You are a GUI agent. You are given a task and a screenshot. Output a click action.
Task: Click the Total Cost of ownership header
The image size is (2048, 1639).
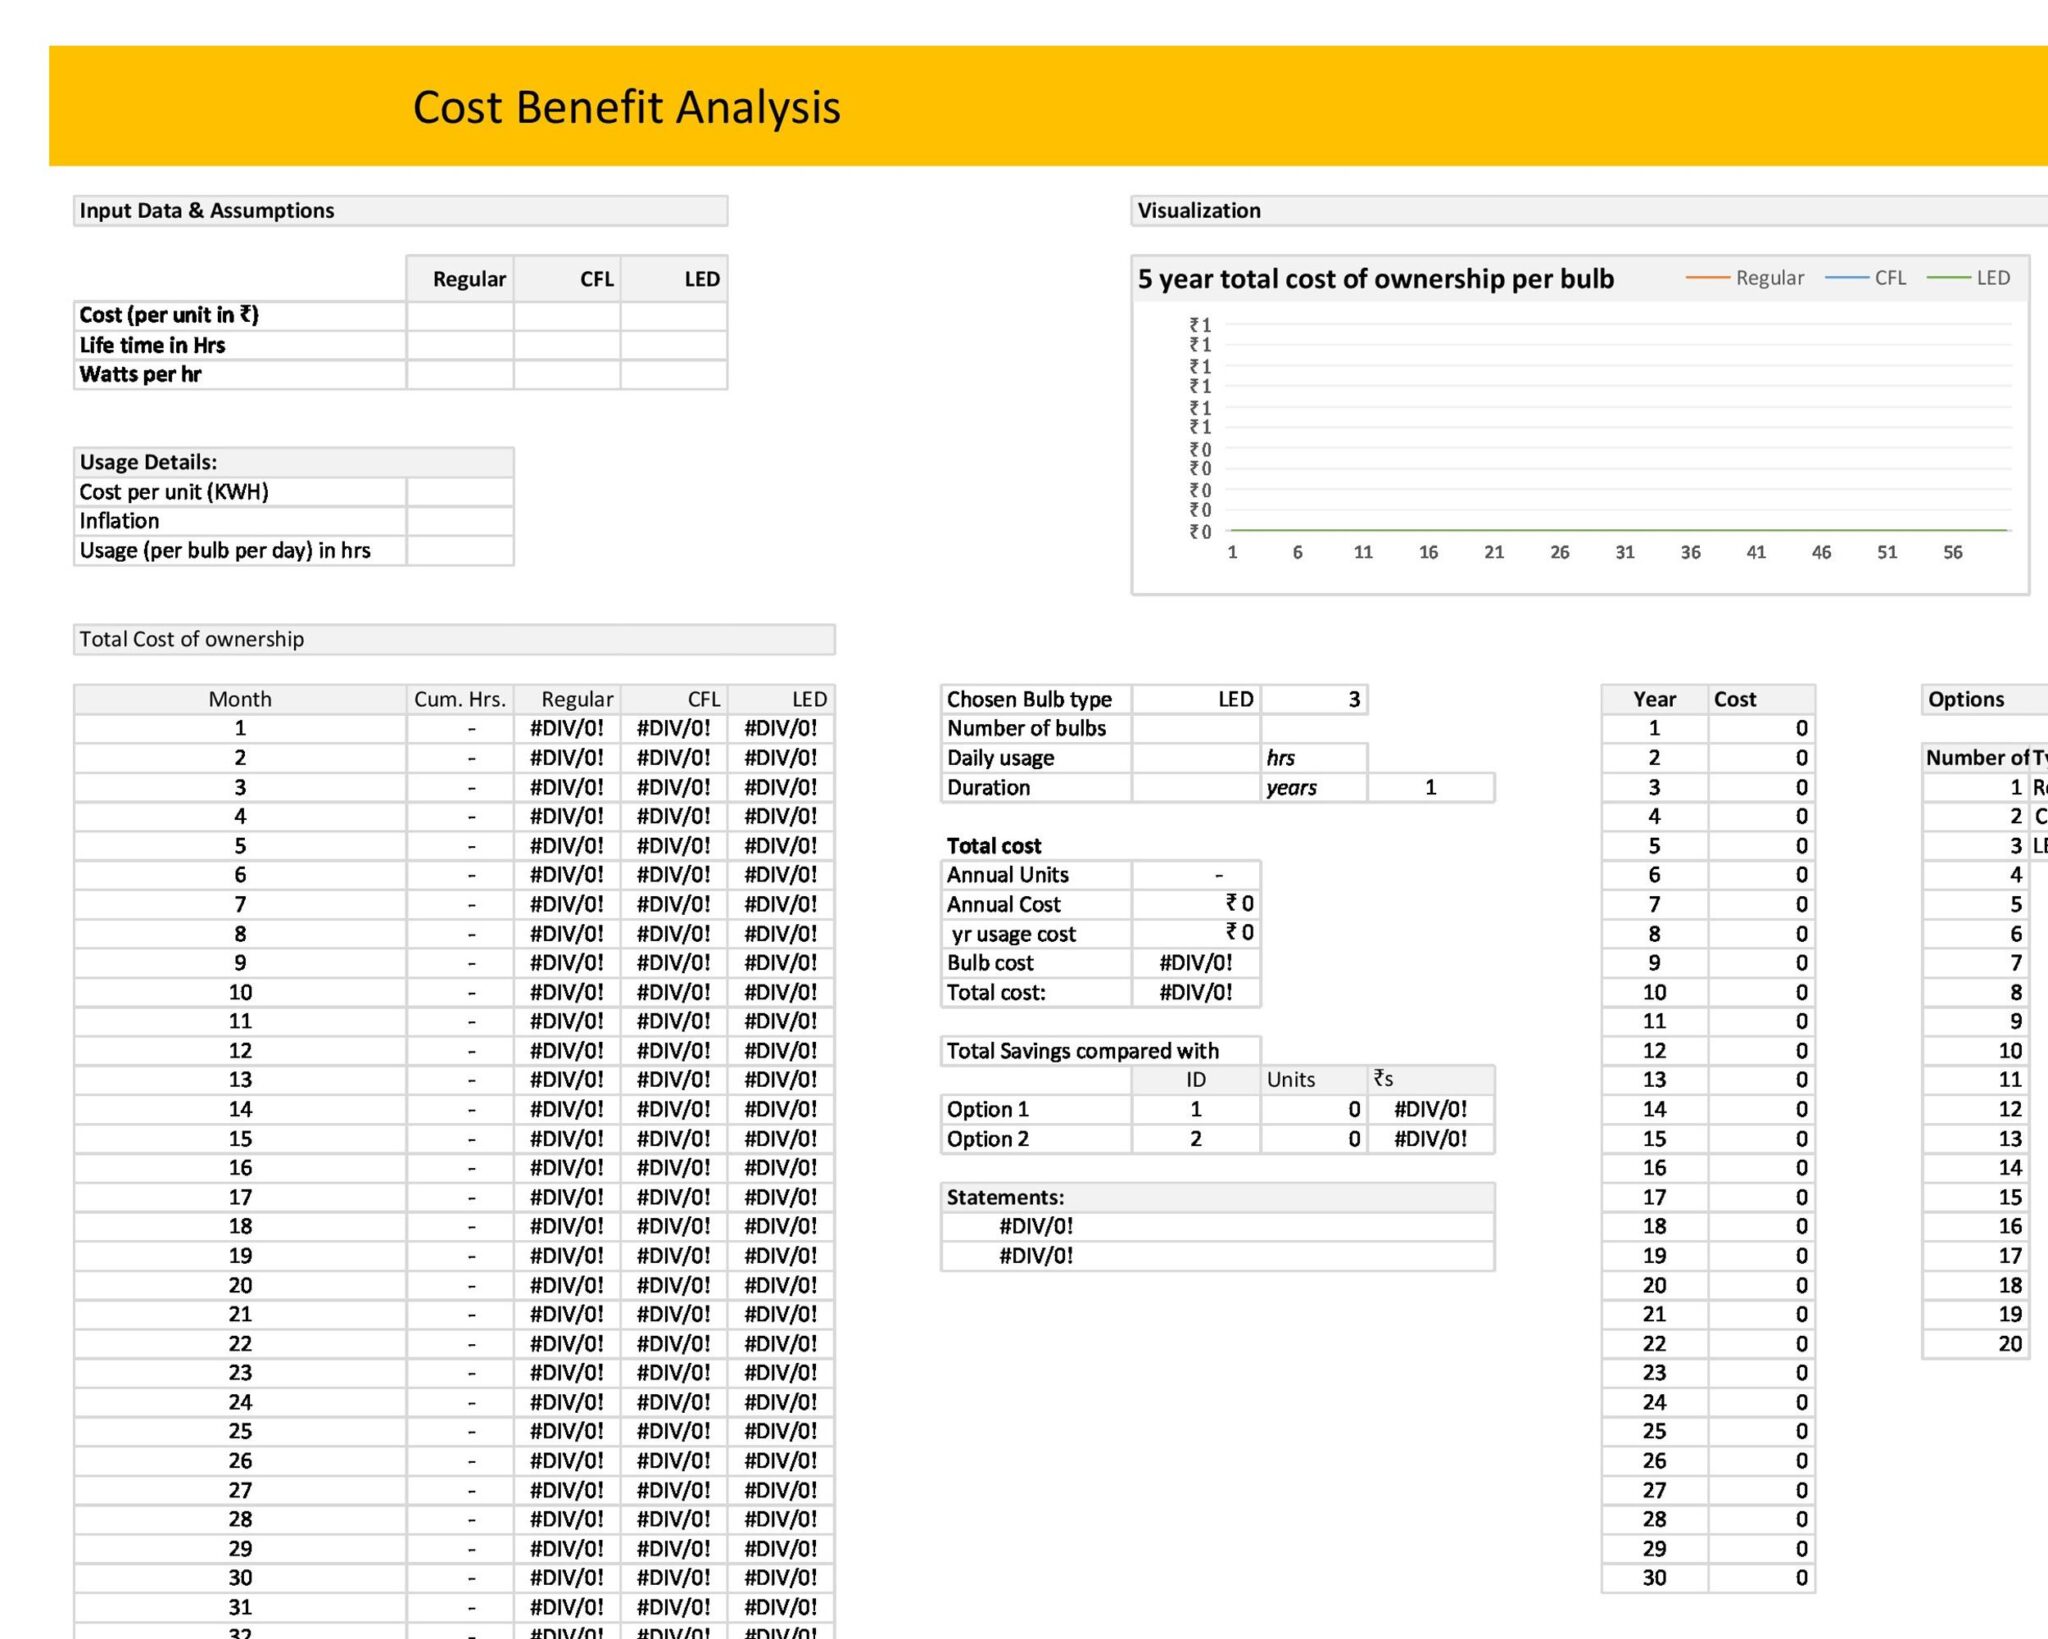[192, 638]
